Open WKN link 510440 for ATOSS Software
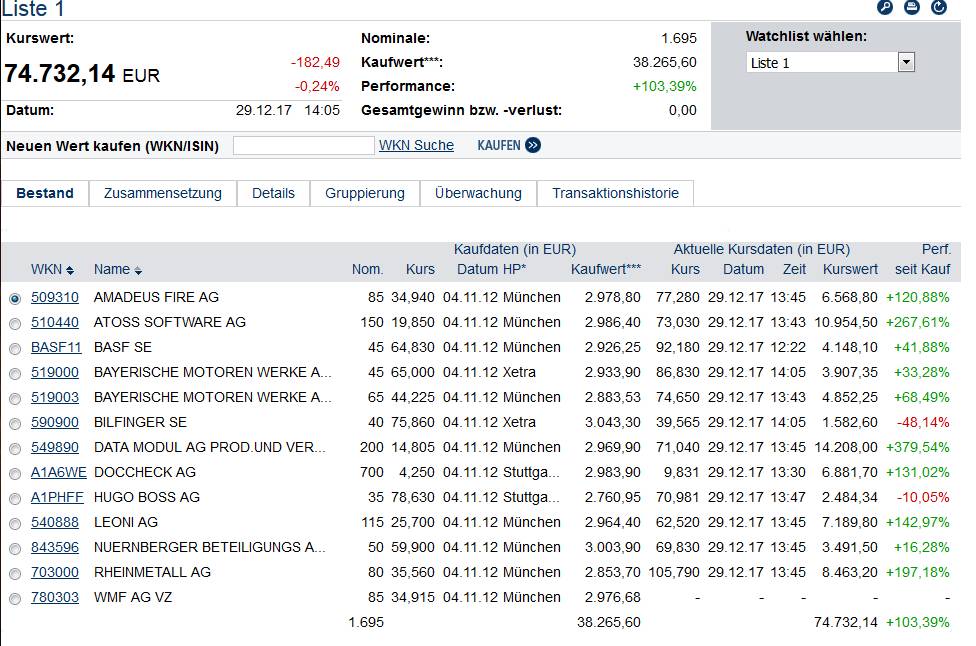 coord(54,322)
